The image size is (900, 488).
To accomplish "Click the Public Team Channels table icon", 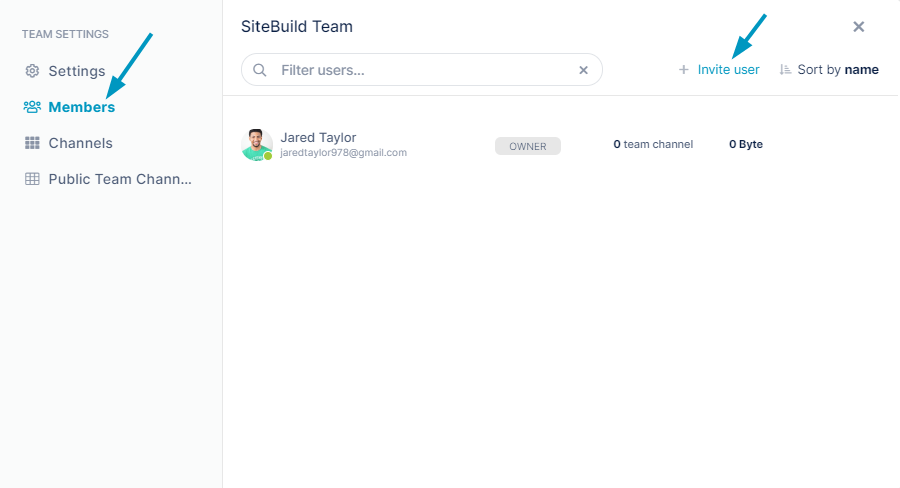I will (32, 179).
